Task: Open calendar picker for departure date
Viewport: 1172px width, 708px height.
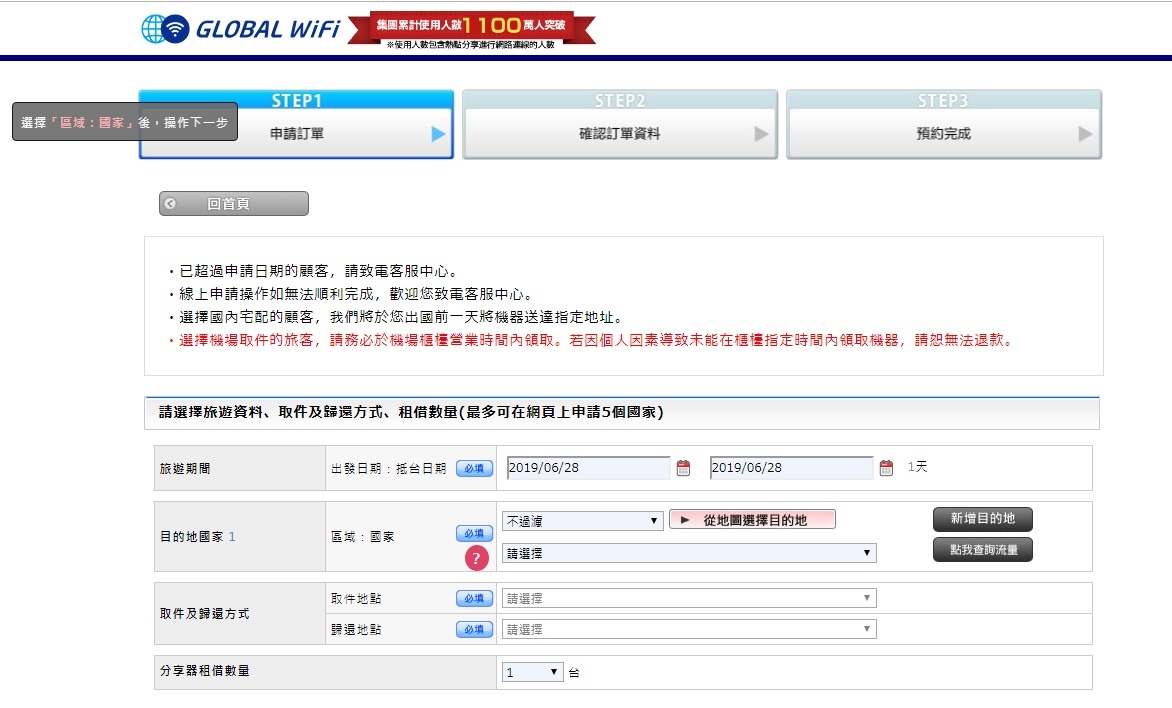Action: 683,468
